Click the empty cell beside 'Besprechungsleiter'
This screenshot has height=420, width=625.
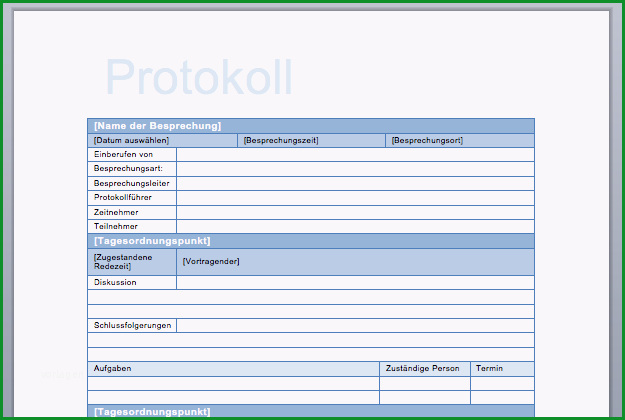(x=355, y=183)
